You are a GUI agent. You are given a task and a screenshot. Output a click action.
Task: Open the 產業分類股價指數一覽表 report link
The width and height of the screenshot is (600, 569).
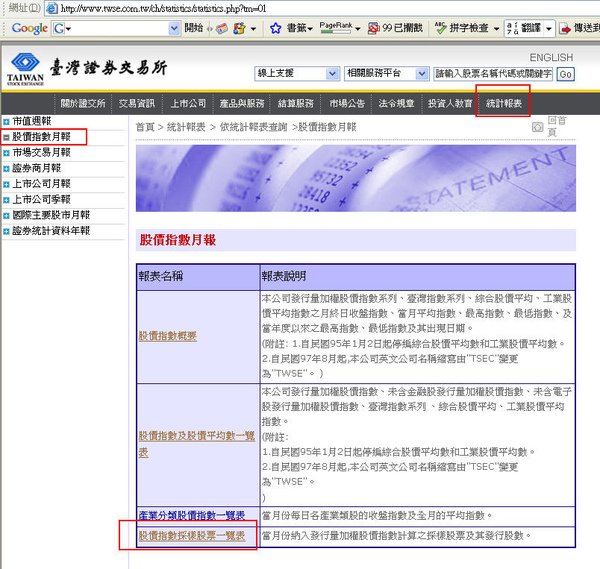(192, 515)
